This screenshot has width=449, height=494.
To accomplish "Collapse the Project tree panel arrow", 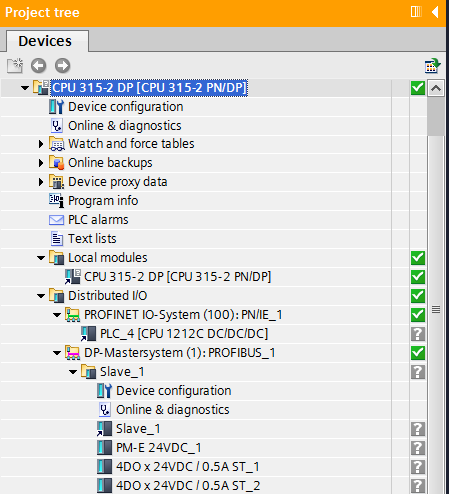I will pyautogui.click(x=435, y=12).
